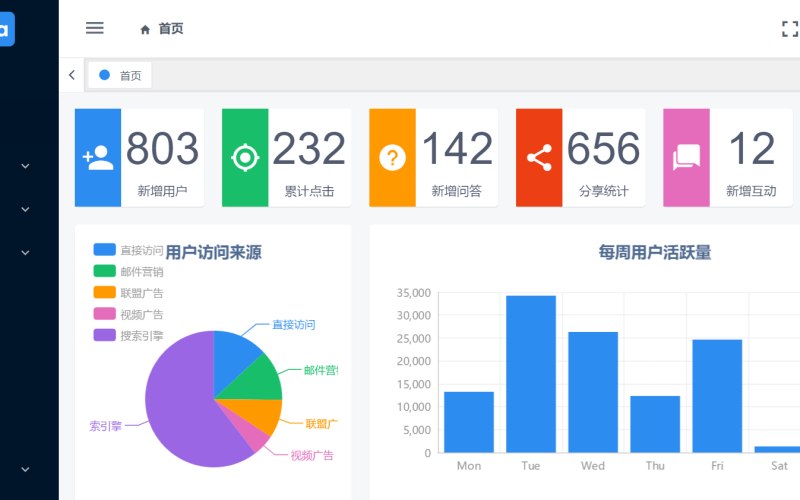Open the 首页 tab in tab bar
800x500 pixels.
pyautogui.click(x=120, y=75)
